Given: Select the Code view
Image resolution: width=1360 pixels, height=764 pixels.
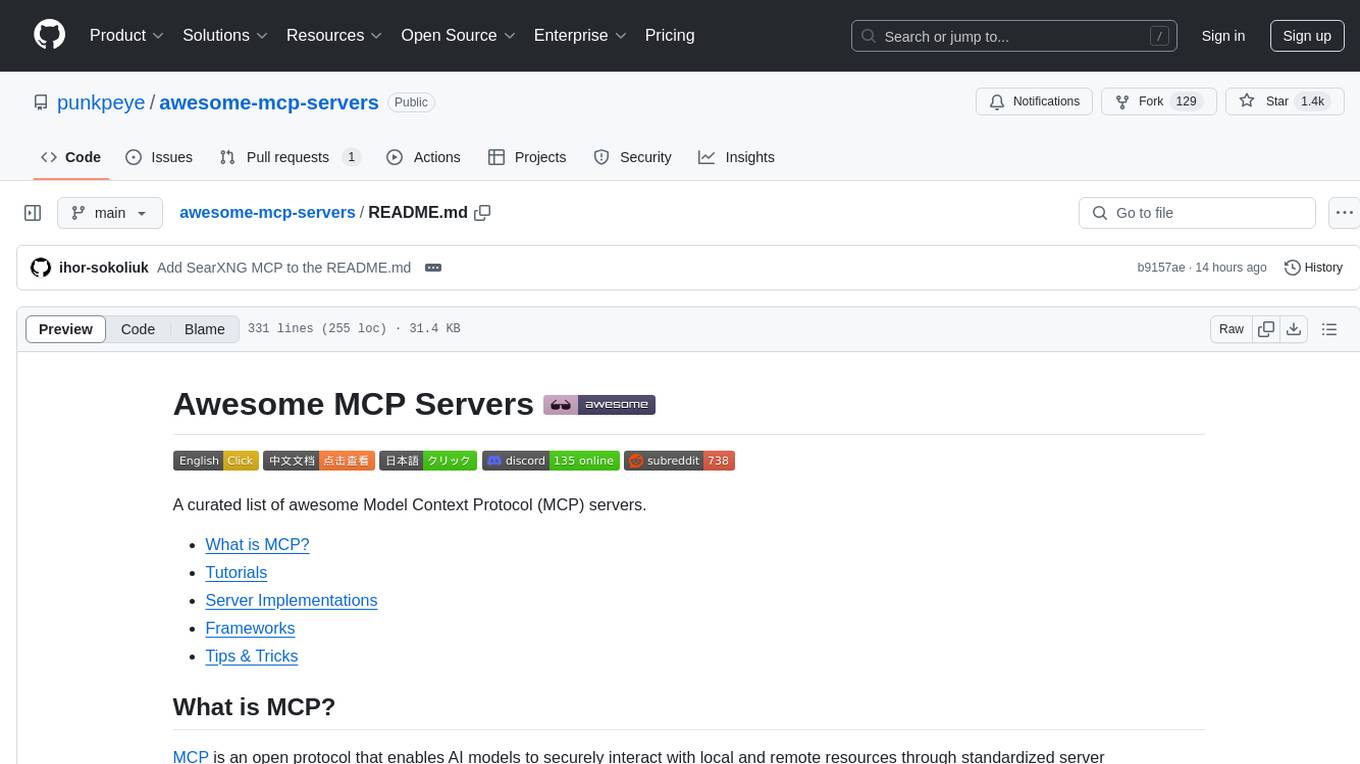Looking at the screenshot, I should coord(138,329).
